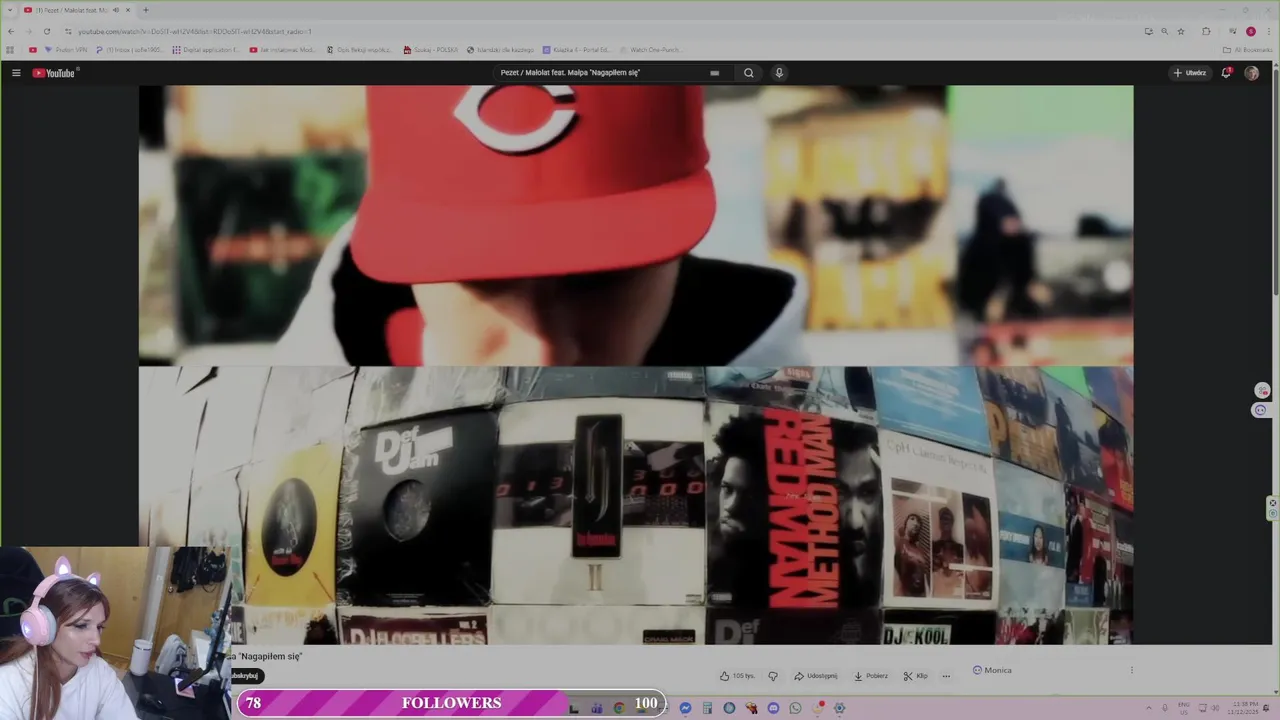The width and height of the screenshot is (1280, 720).
Task: Open the Monica extension panel below video
Action: coord(992,670)
